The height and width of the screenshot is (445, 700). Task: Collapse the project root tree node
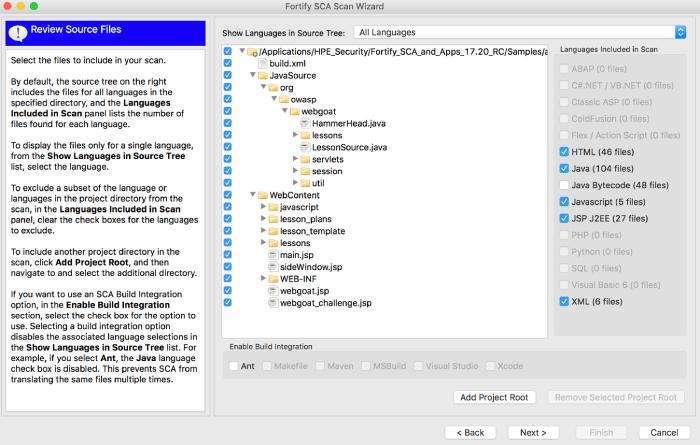tap(242, 51)
